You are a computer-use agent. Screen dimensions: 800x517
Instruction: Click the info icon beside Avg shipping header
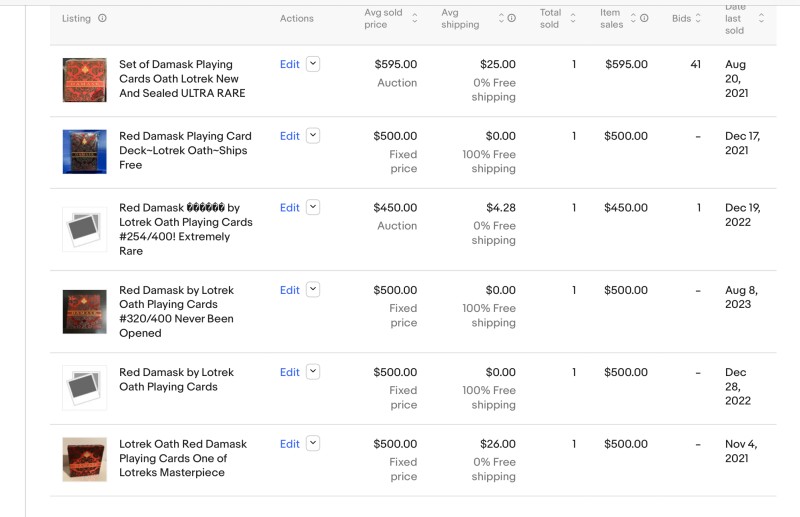point(512,18)
